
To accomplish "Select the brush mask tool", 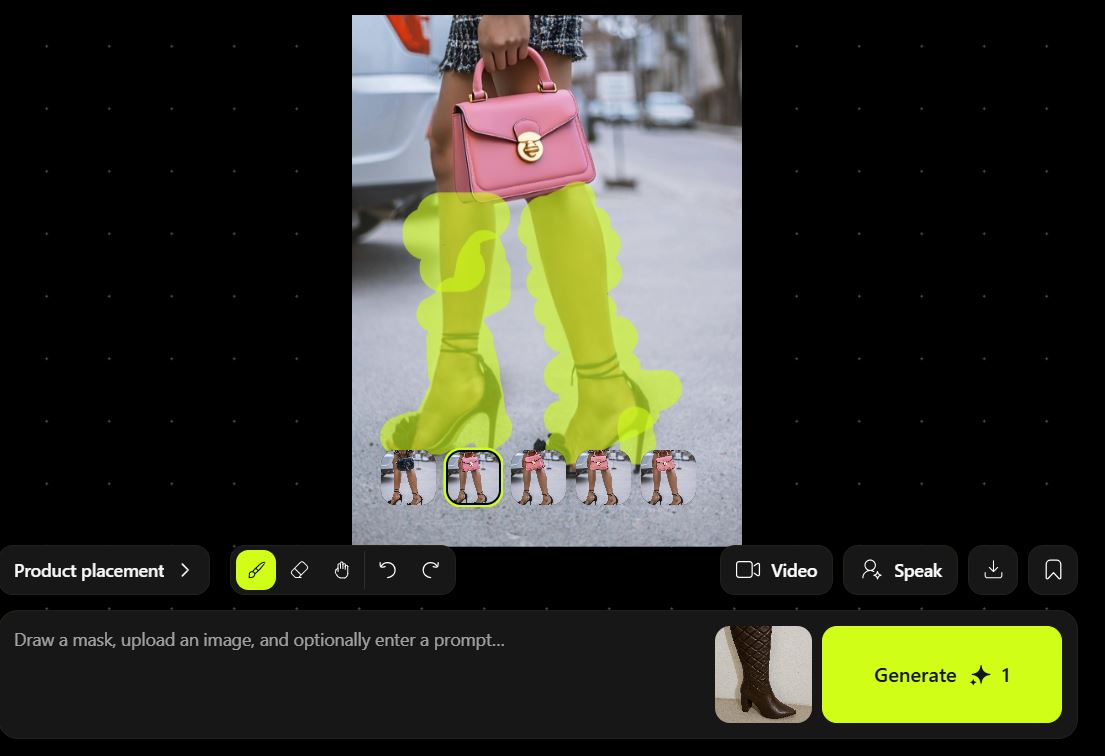I will point(256,570).
